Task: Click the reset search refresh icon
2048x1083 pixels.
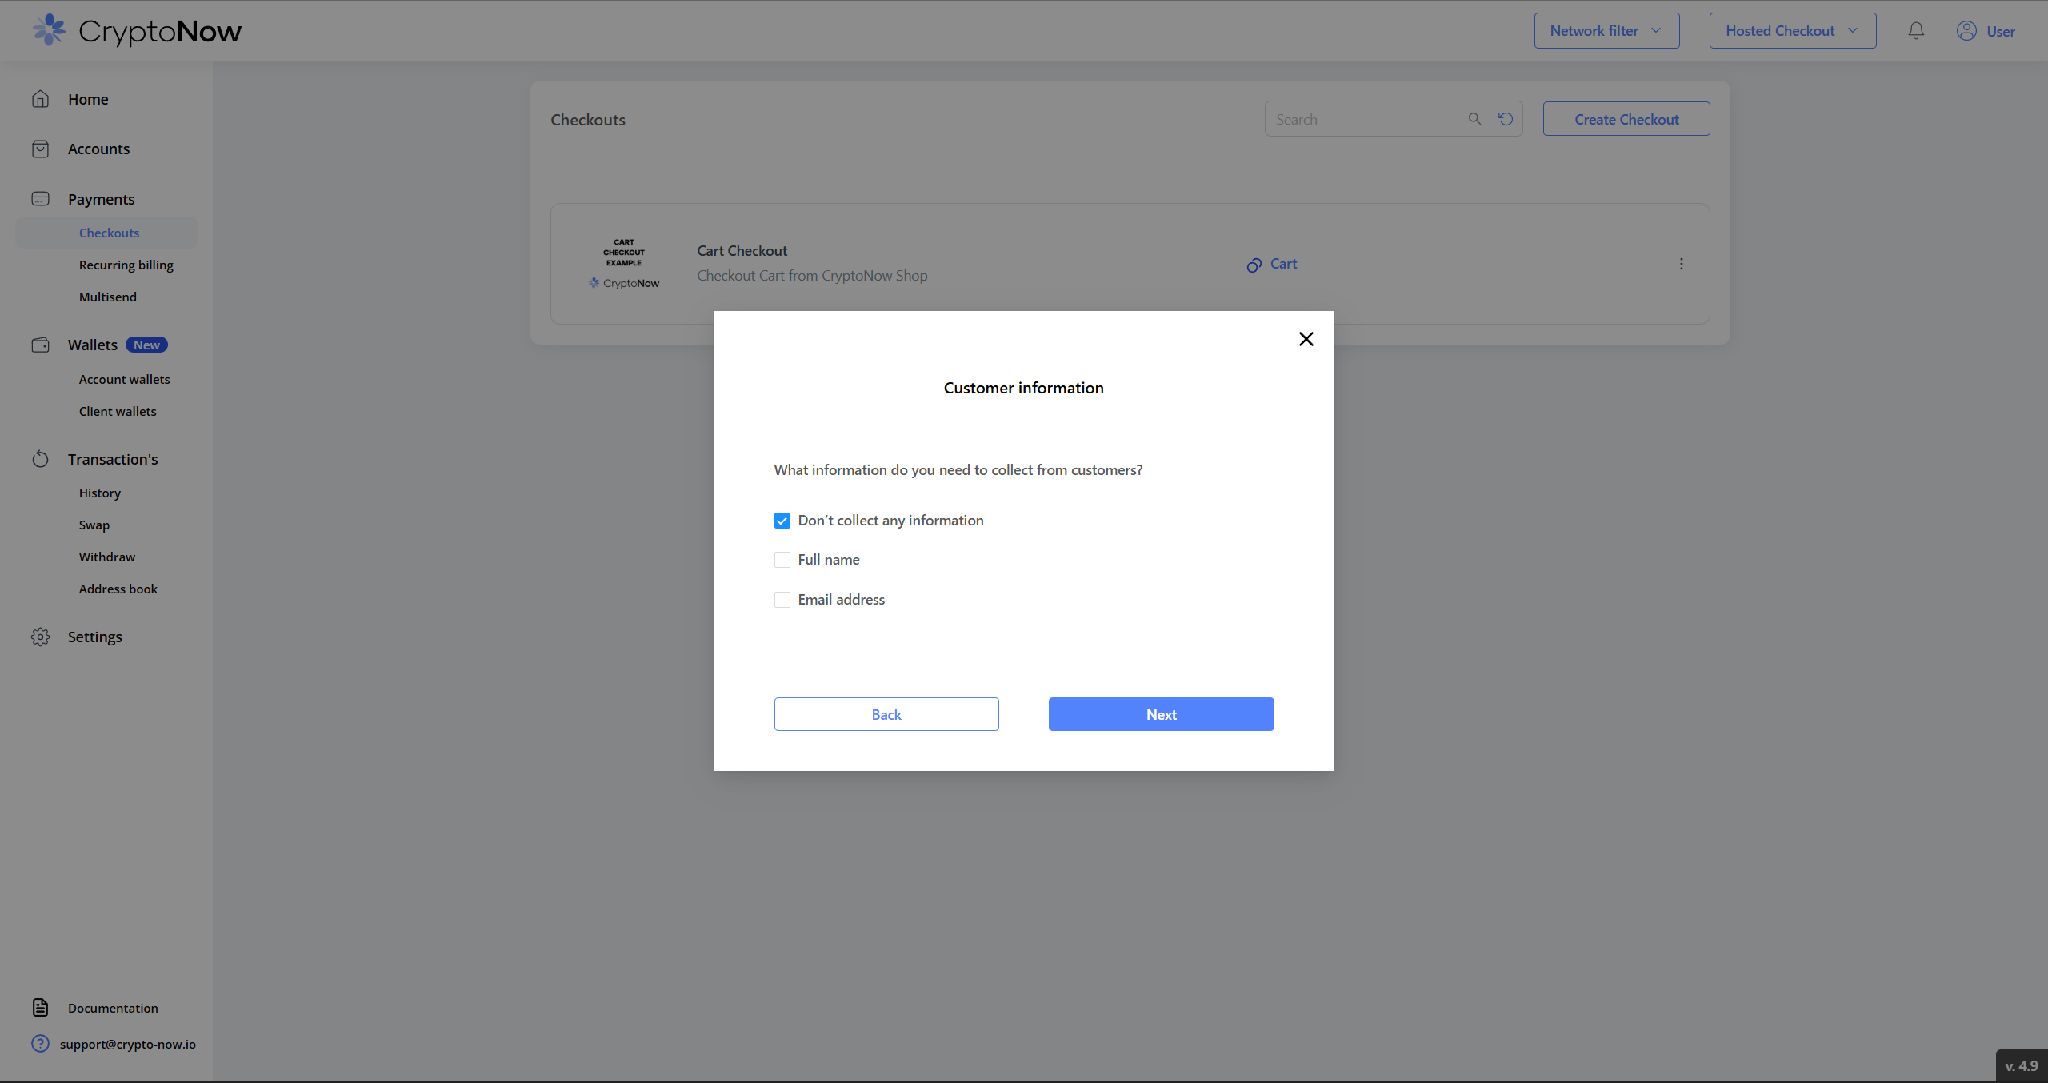Action: 1506,119
